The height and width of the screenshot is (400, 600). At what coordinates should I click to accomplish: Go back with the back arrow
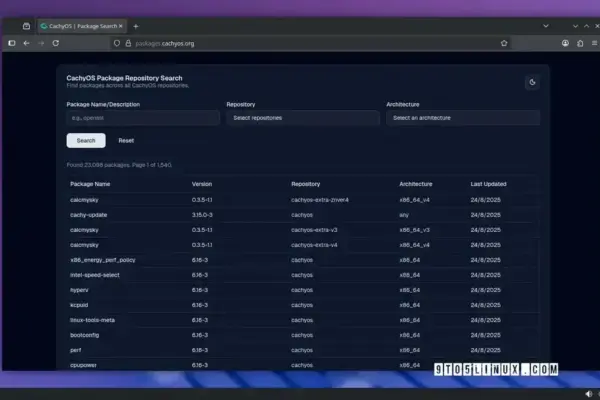(x=26, y=43)
